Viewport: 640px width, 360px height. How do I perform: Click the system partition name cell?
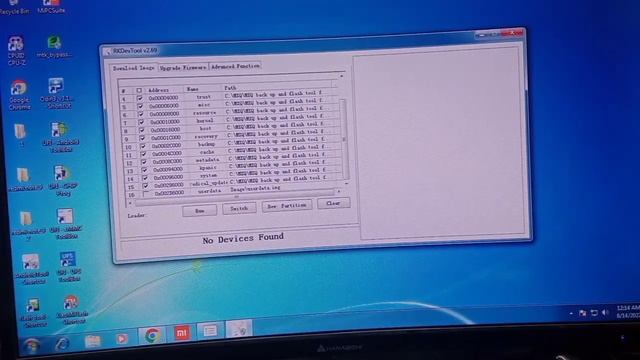pyautogui.click(x=208, y=175)
